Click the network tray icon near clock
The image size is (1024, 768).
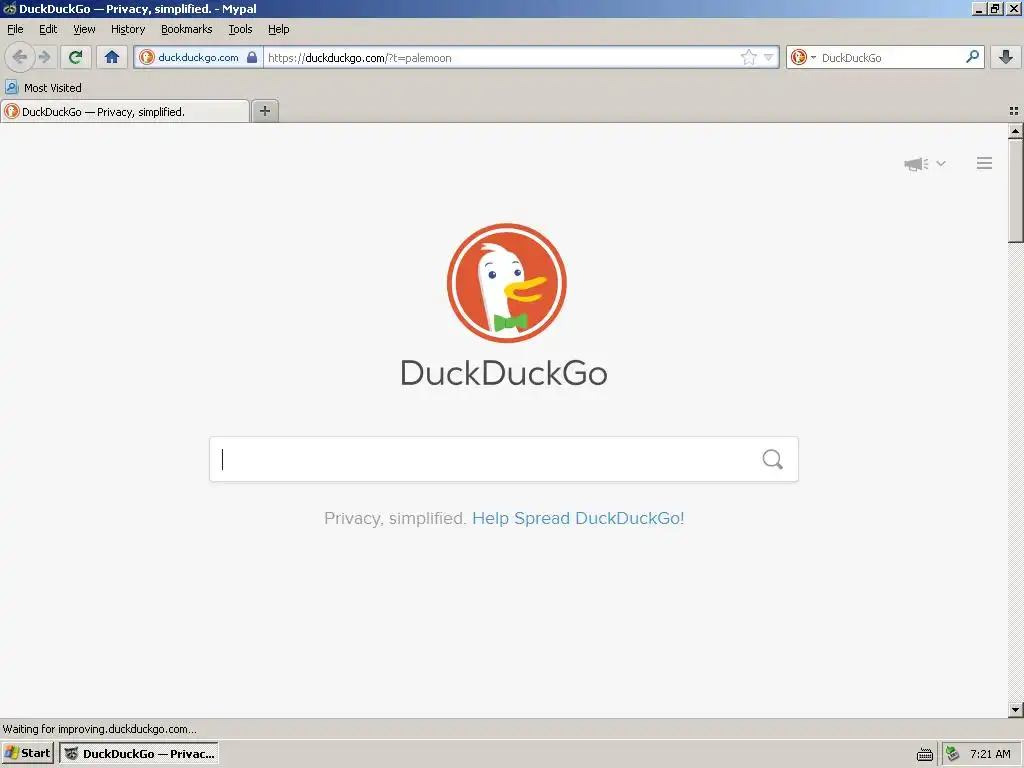953,754
